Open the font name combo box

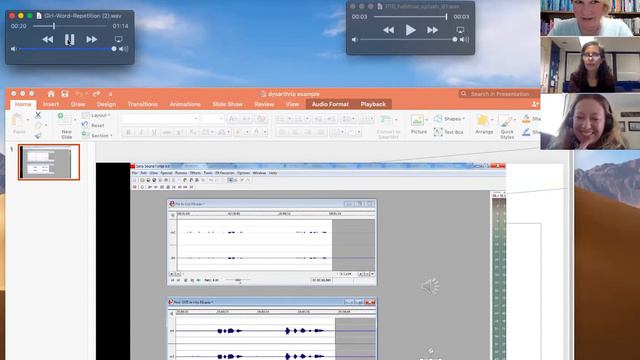click(160, 119)
